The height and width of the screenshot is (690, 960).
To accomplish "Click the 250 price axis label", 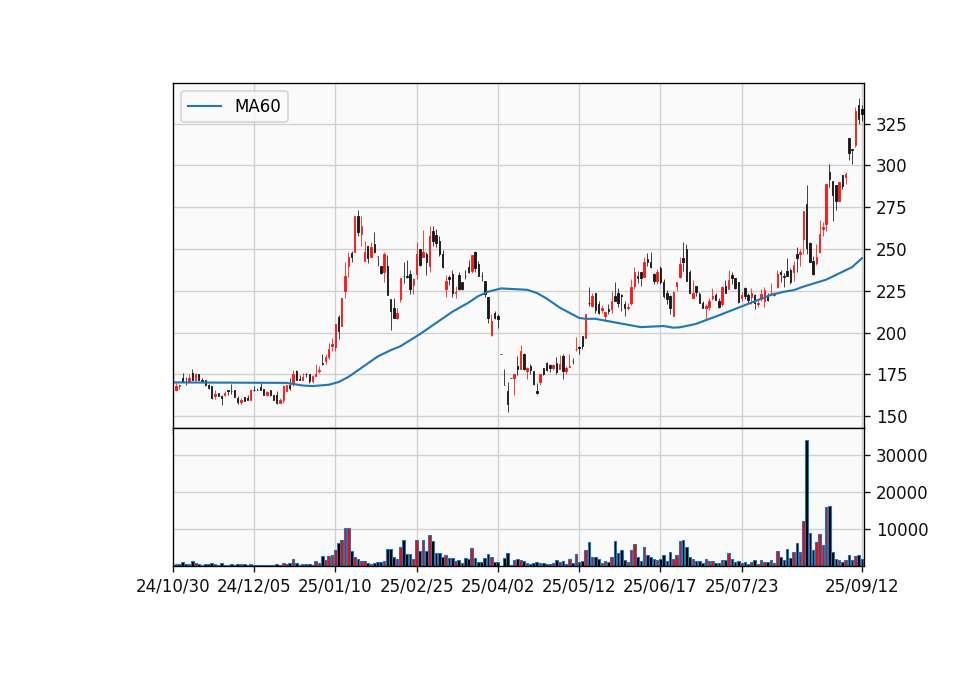I will coord(891,250).
